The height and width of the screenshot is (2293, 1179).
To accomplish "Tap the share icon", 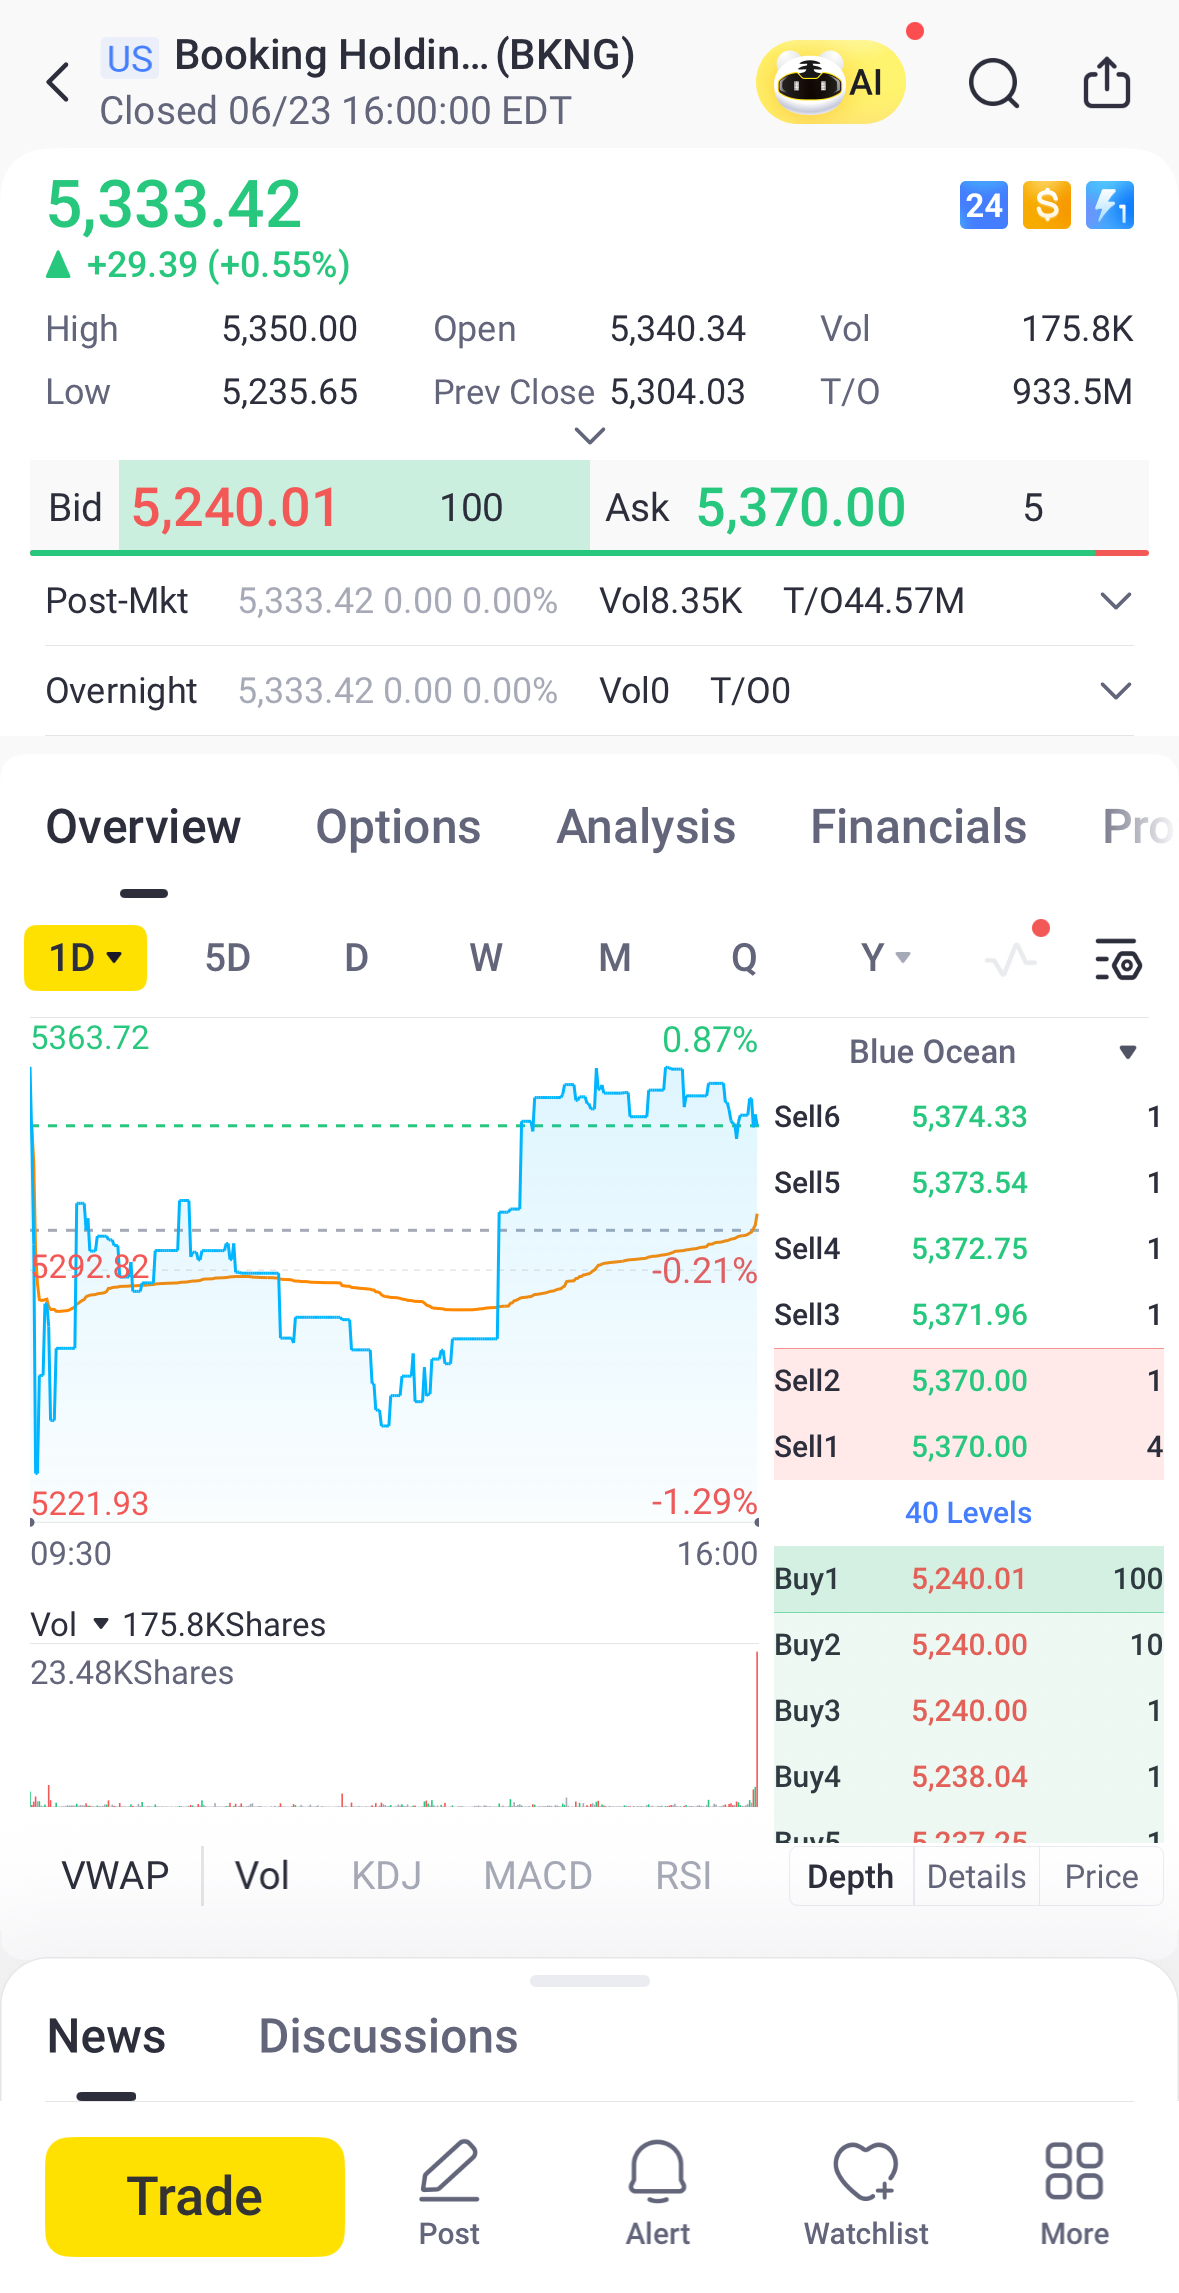I will (1107, 82).
